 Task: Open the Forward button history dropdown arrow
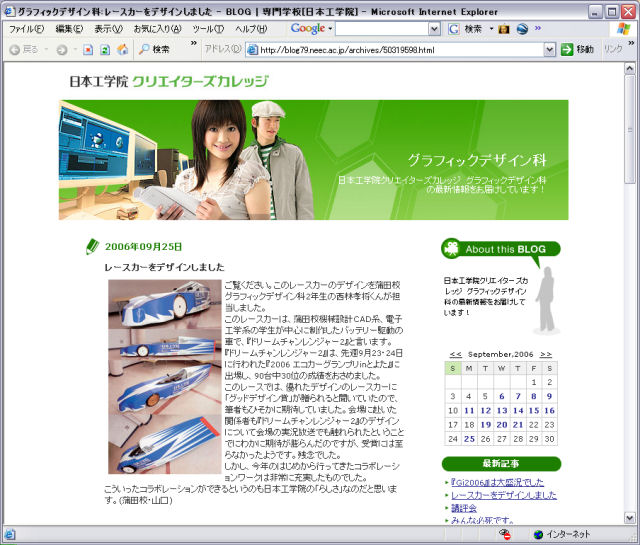tap(75, 50)
